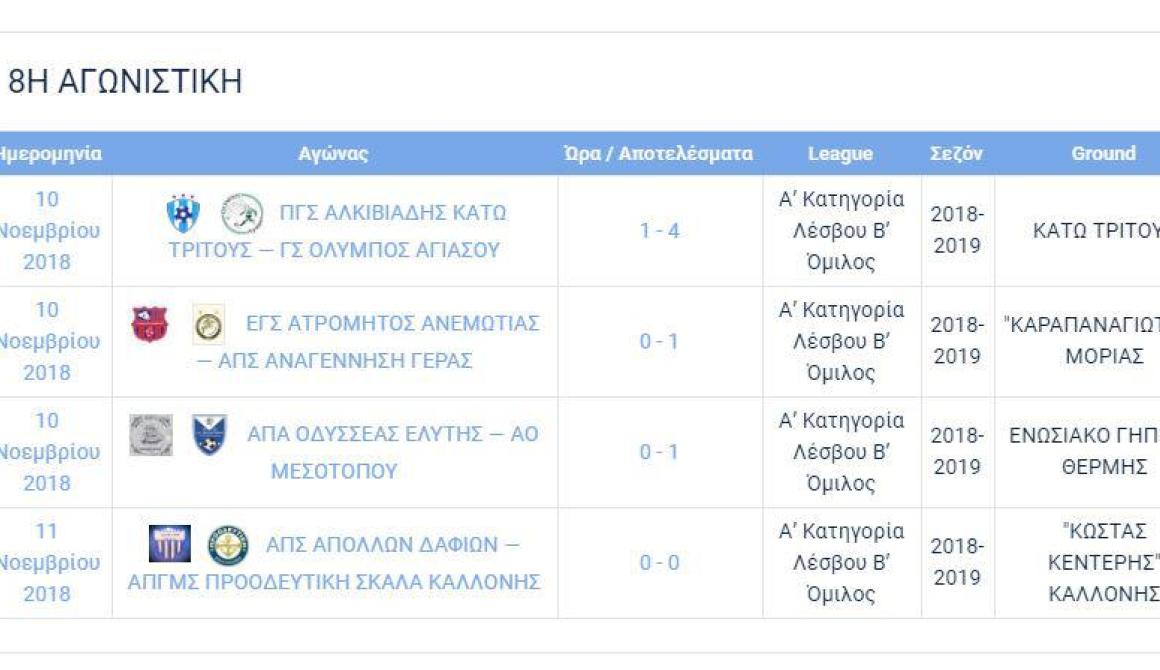Click the ΑΟ Μεσοτόπου blue shield logo
This screenshot has height=670, width=1160.
[x=209, y=435]
